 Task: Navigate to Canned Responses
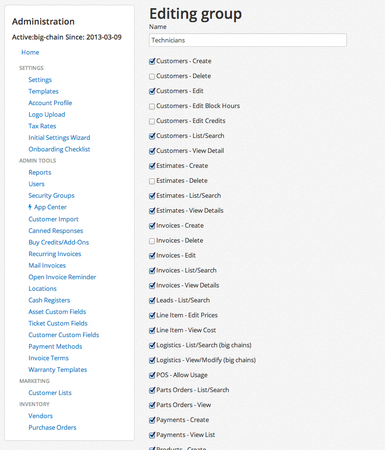coord(56,231)
